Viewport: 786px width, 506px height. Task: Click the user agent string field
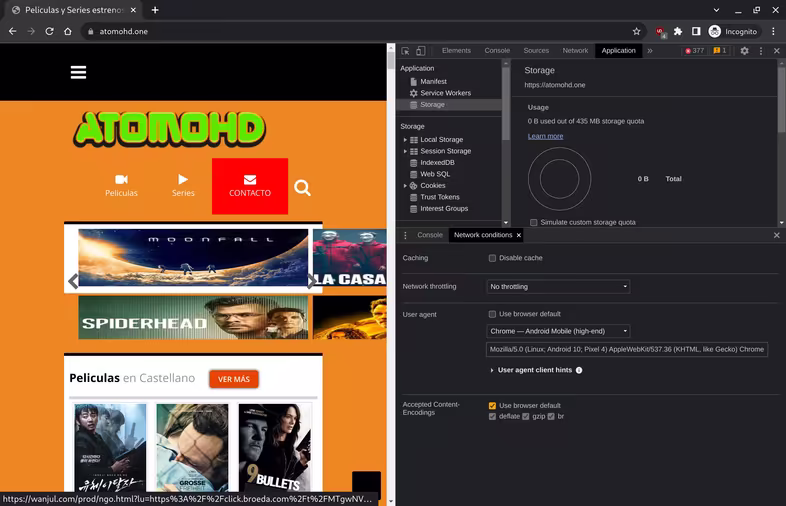(x=627, y=349)
